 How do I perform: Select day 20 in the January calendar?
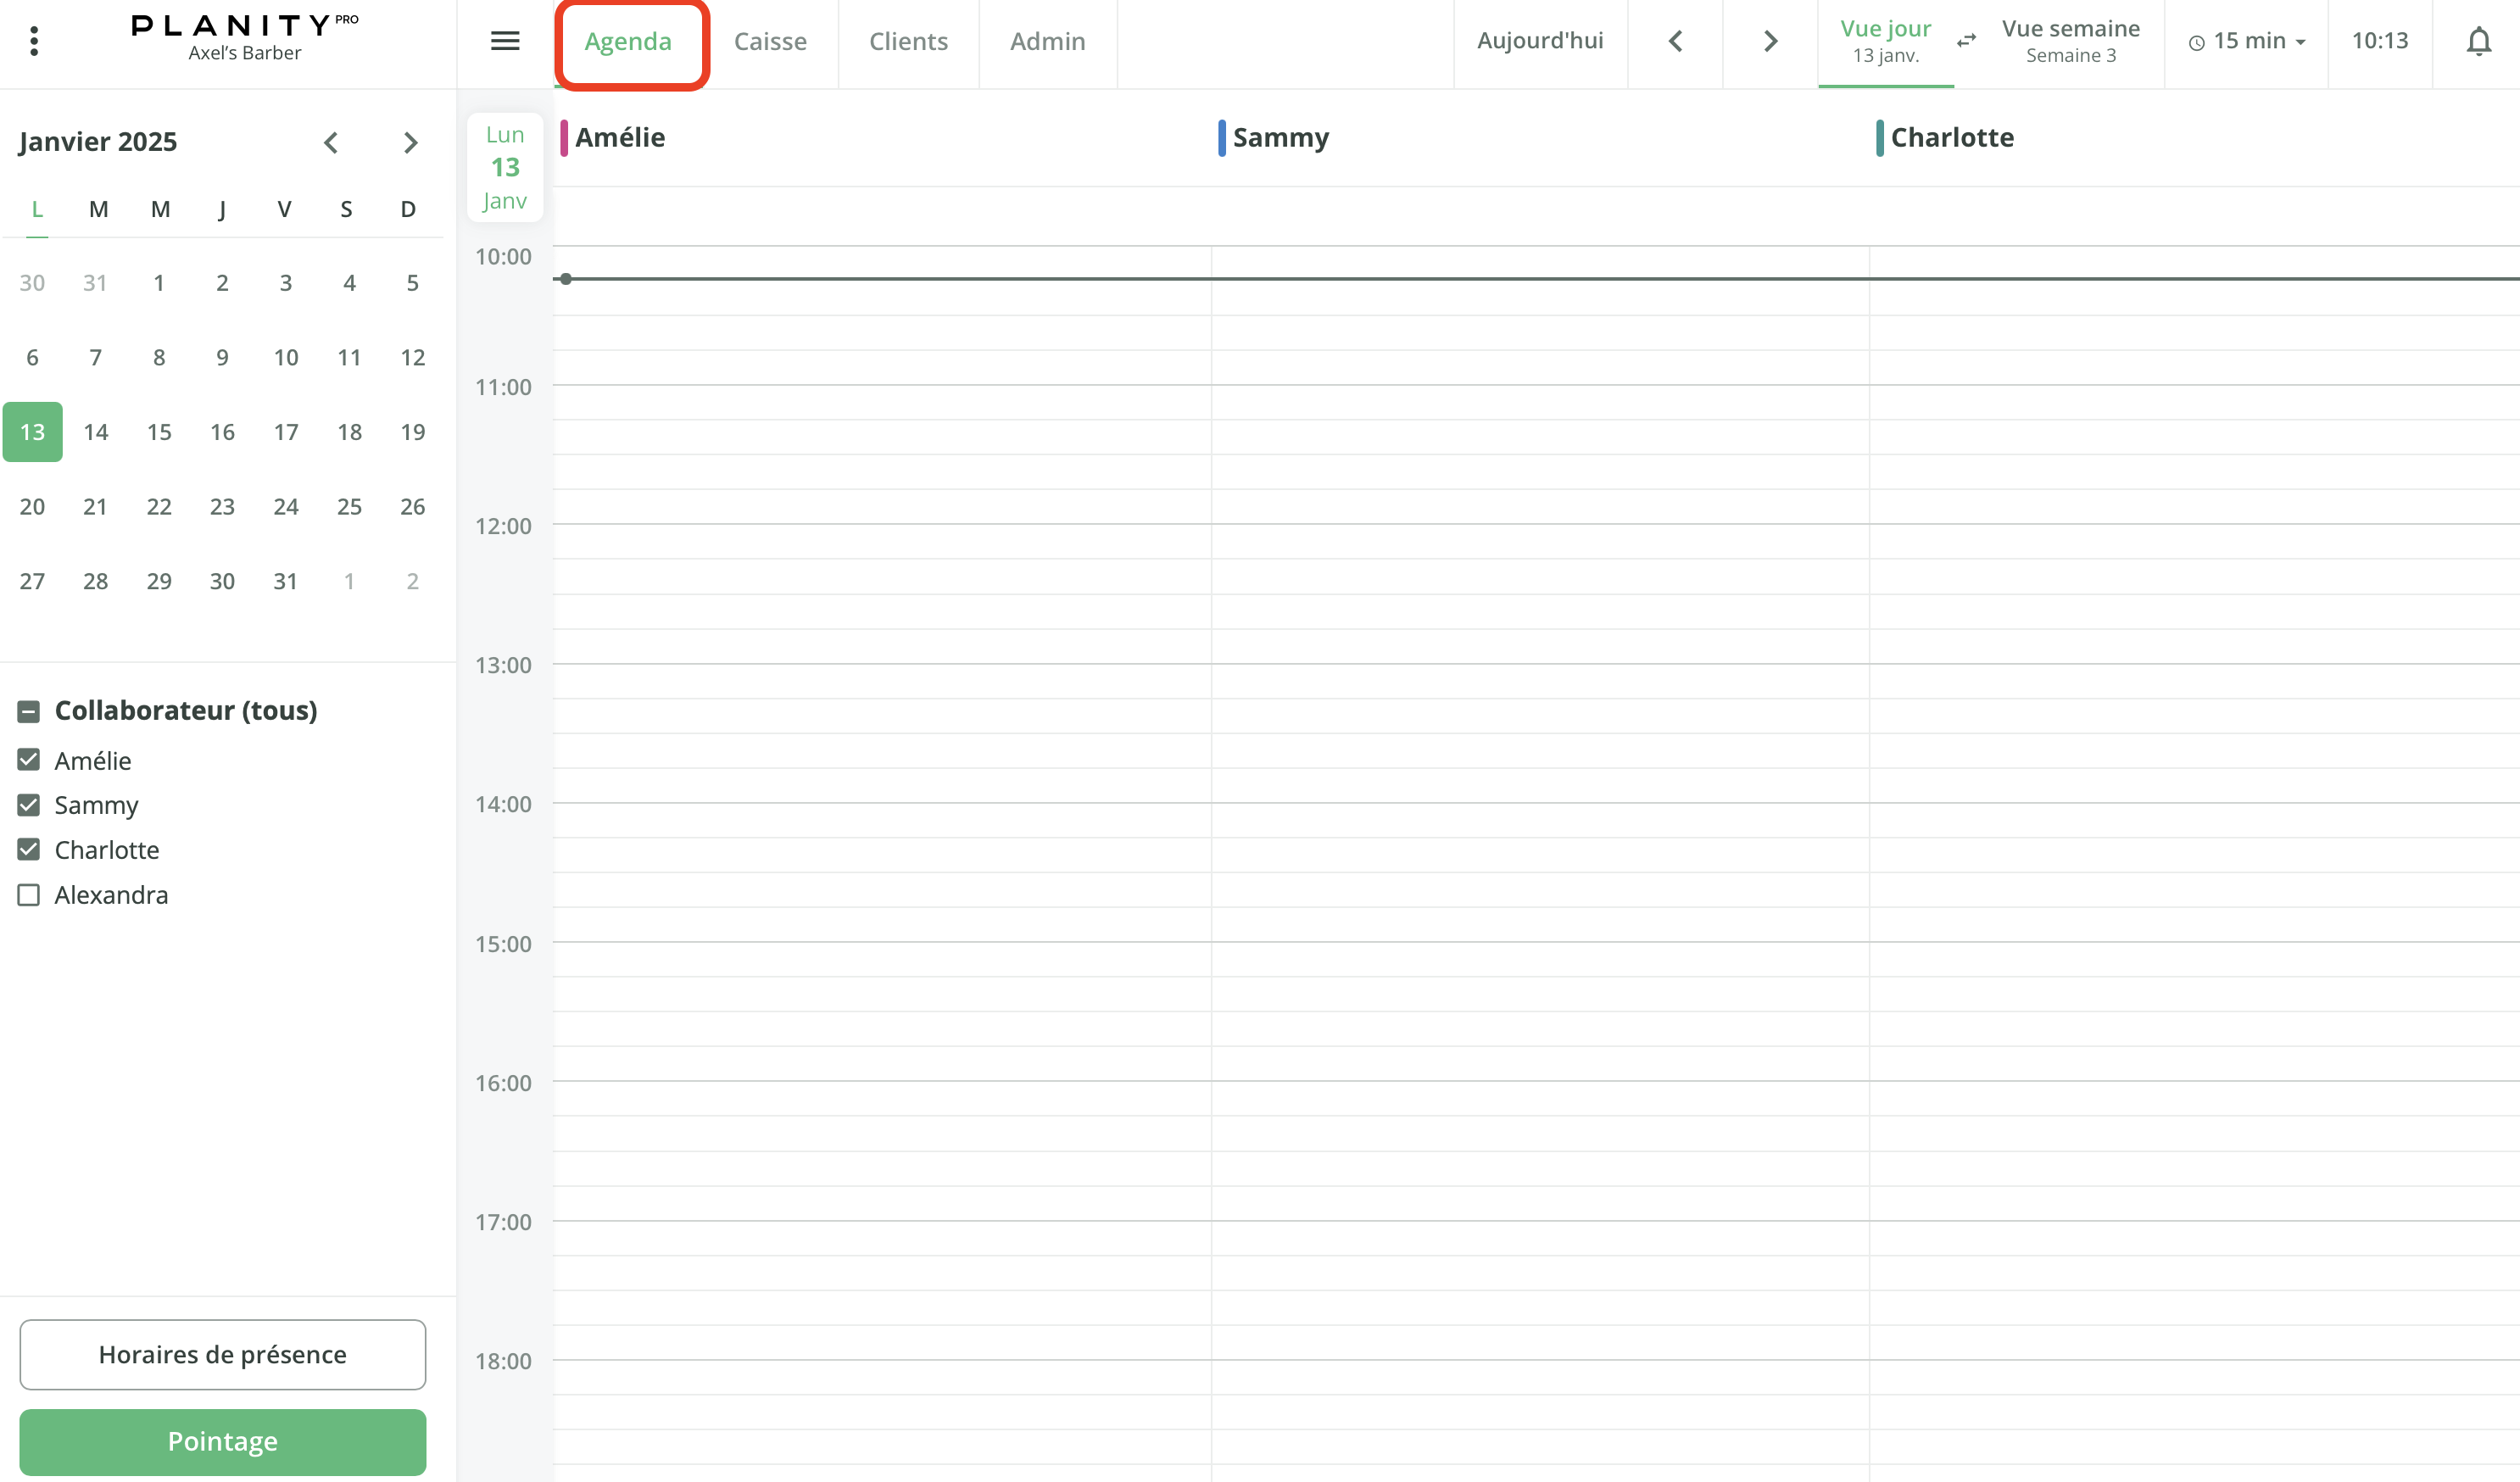[x=31, y=506]
